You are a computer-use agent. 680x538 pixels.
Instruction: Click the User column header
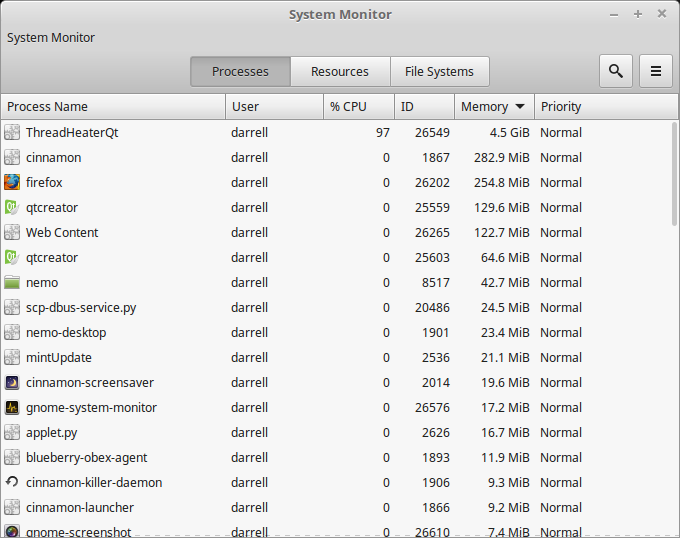point(274,107)
